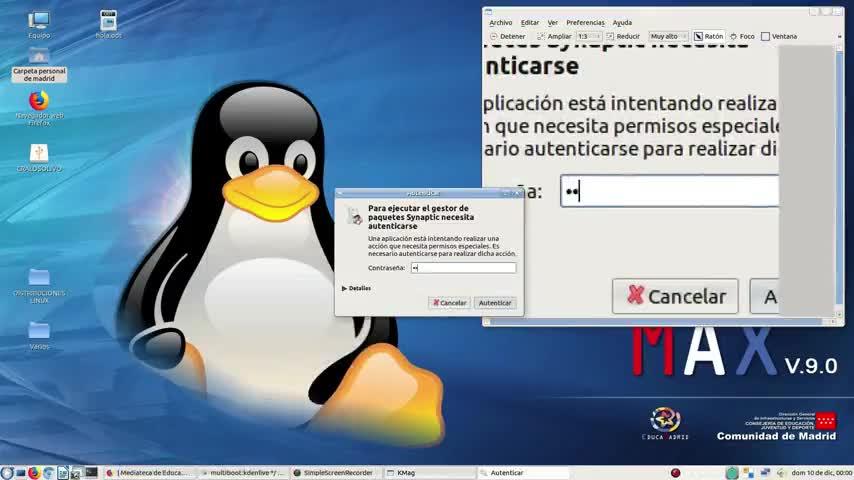The height and width of the screenshot is (480, 854).
Task: Click show desktop icon in taskbar
Action: [x=21, y=473]
